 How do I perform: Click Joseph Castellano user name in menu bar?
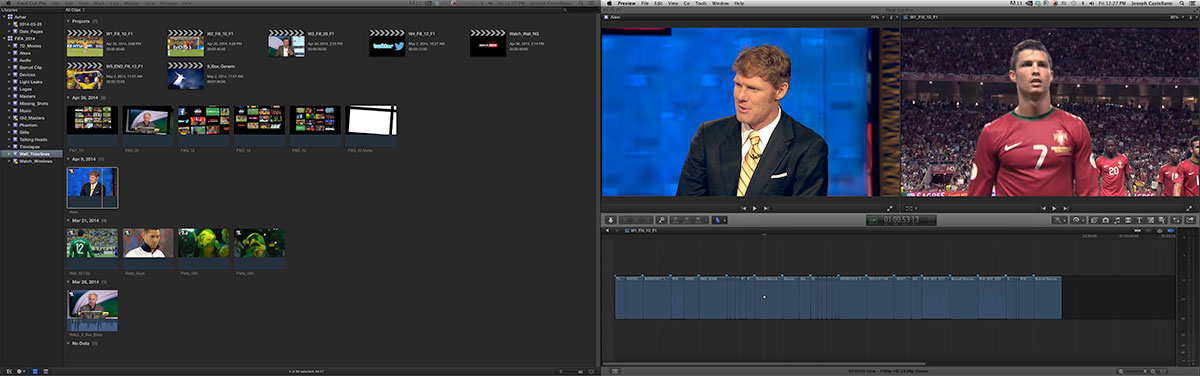[x=1151, y=3]
